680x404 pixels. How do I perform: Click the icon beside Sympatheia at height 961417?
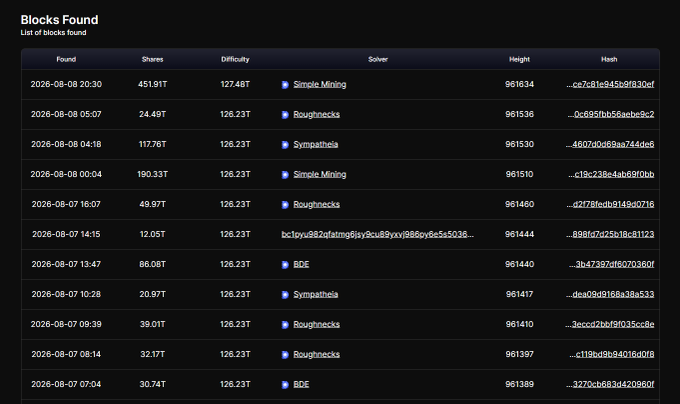[285, 294]
